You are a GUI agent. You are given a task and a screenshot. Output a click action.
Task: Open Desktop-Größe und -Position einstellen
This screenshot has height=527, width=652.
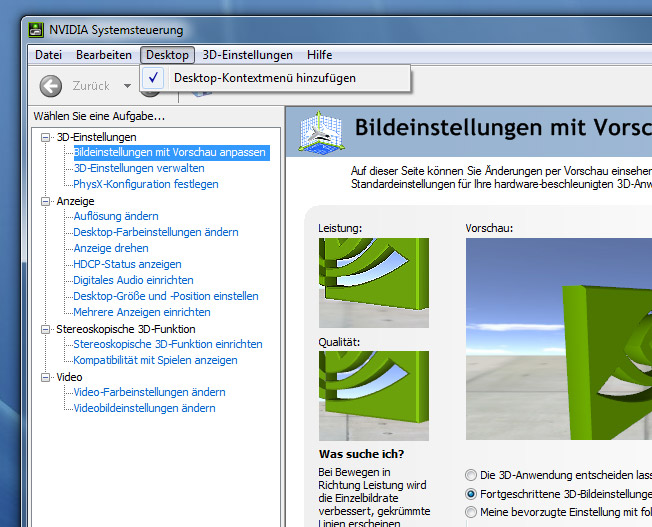tap(166, 296)
